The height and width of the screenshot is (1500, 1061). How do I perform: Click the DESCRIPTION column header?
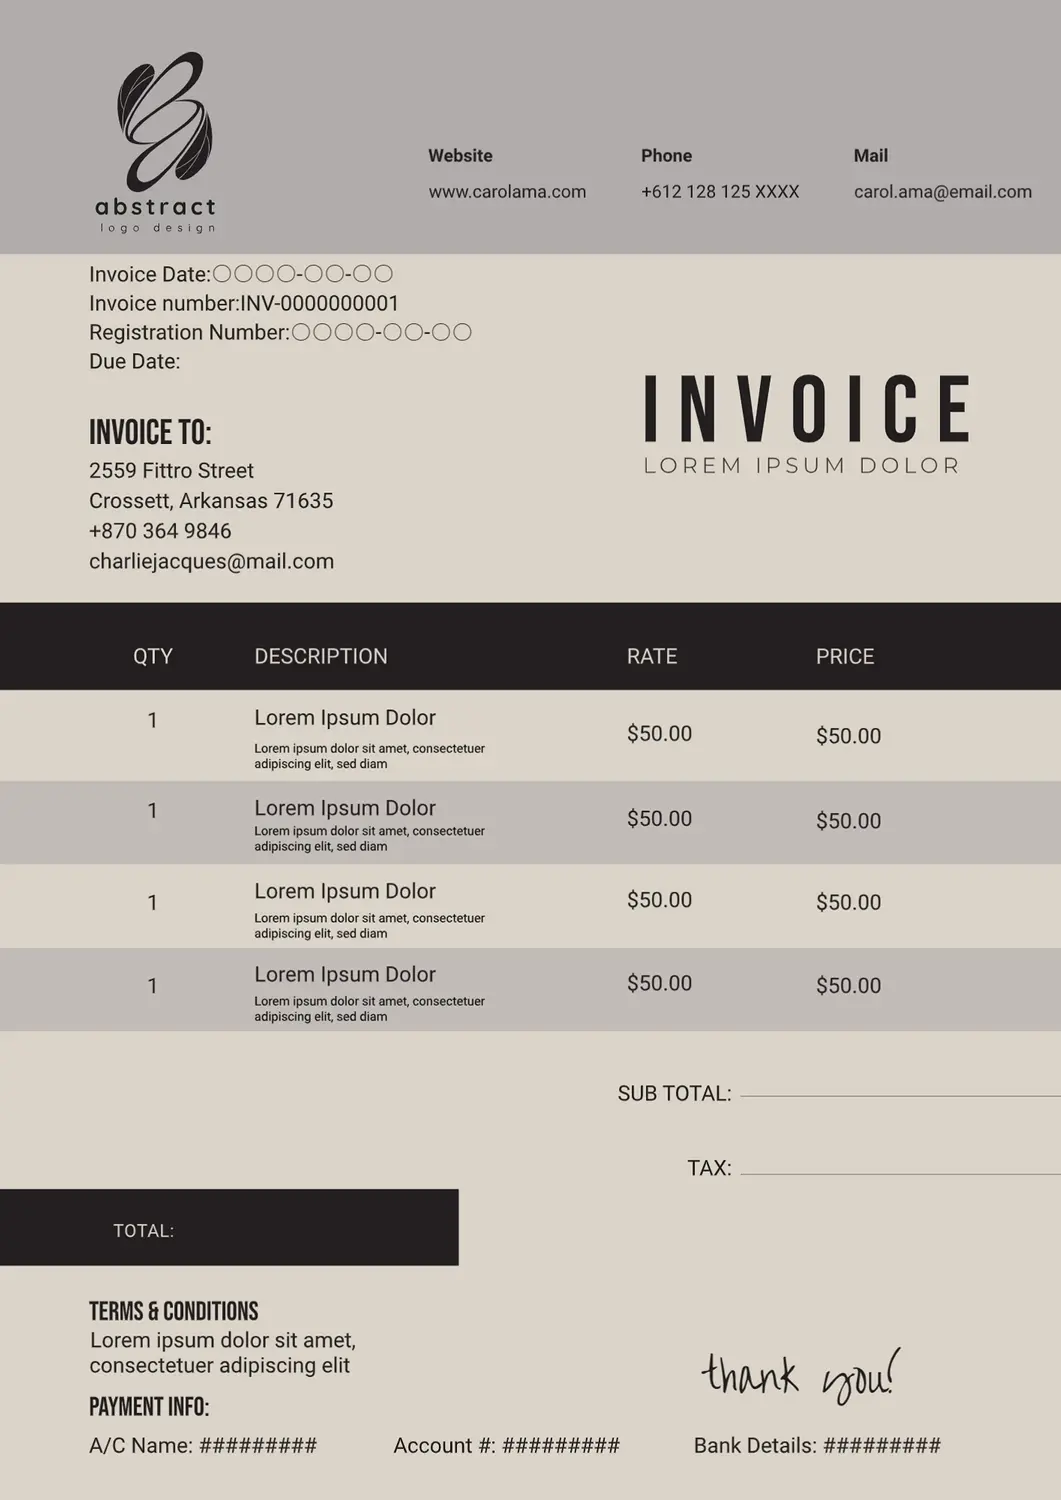[320, 656]
